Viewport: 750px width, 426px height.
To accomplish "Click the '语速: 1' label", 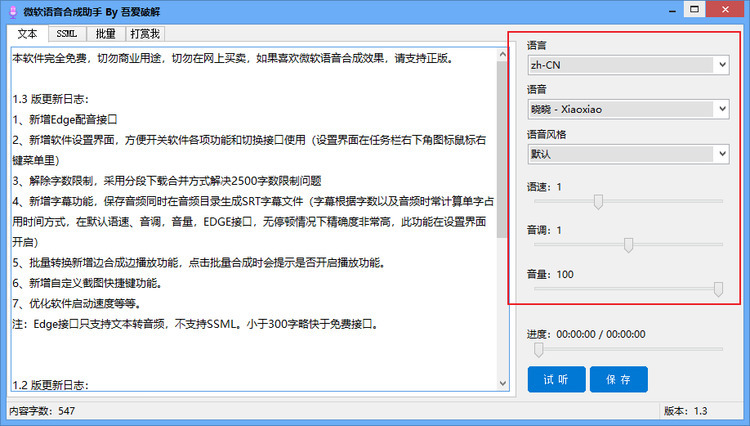I will [544, 187].
